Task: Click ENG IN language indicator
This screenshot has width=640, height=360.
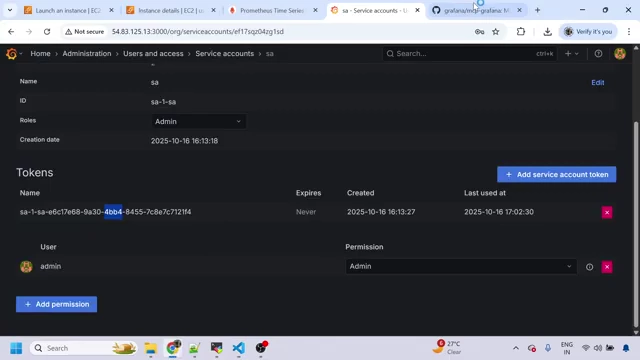Action: tap(567, 348)
